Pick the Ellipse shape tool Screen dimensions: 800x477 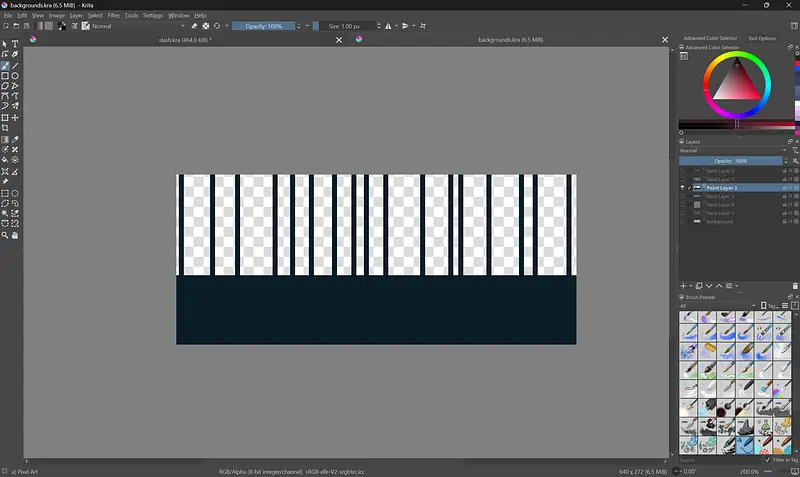click(x=15, y=76)
